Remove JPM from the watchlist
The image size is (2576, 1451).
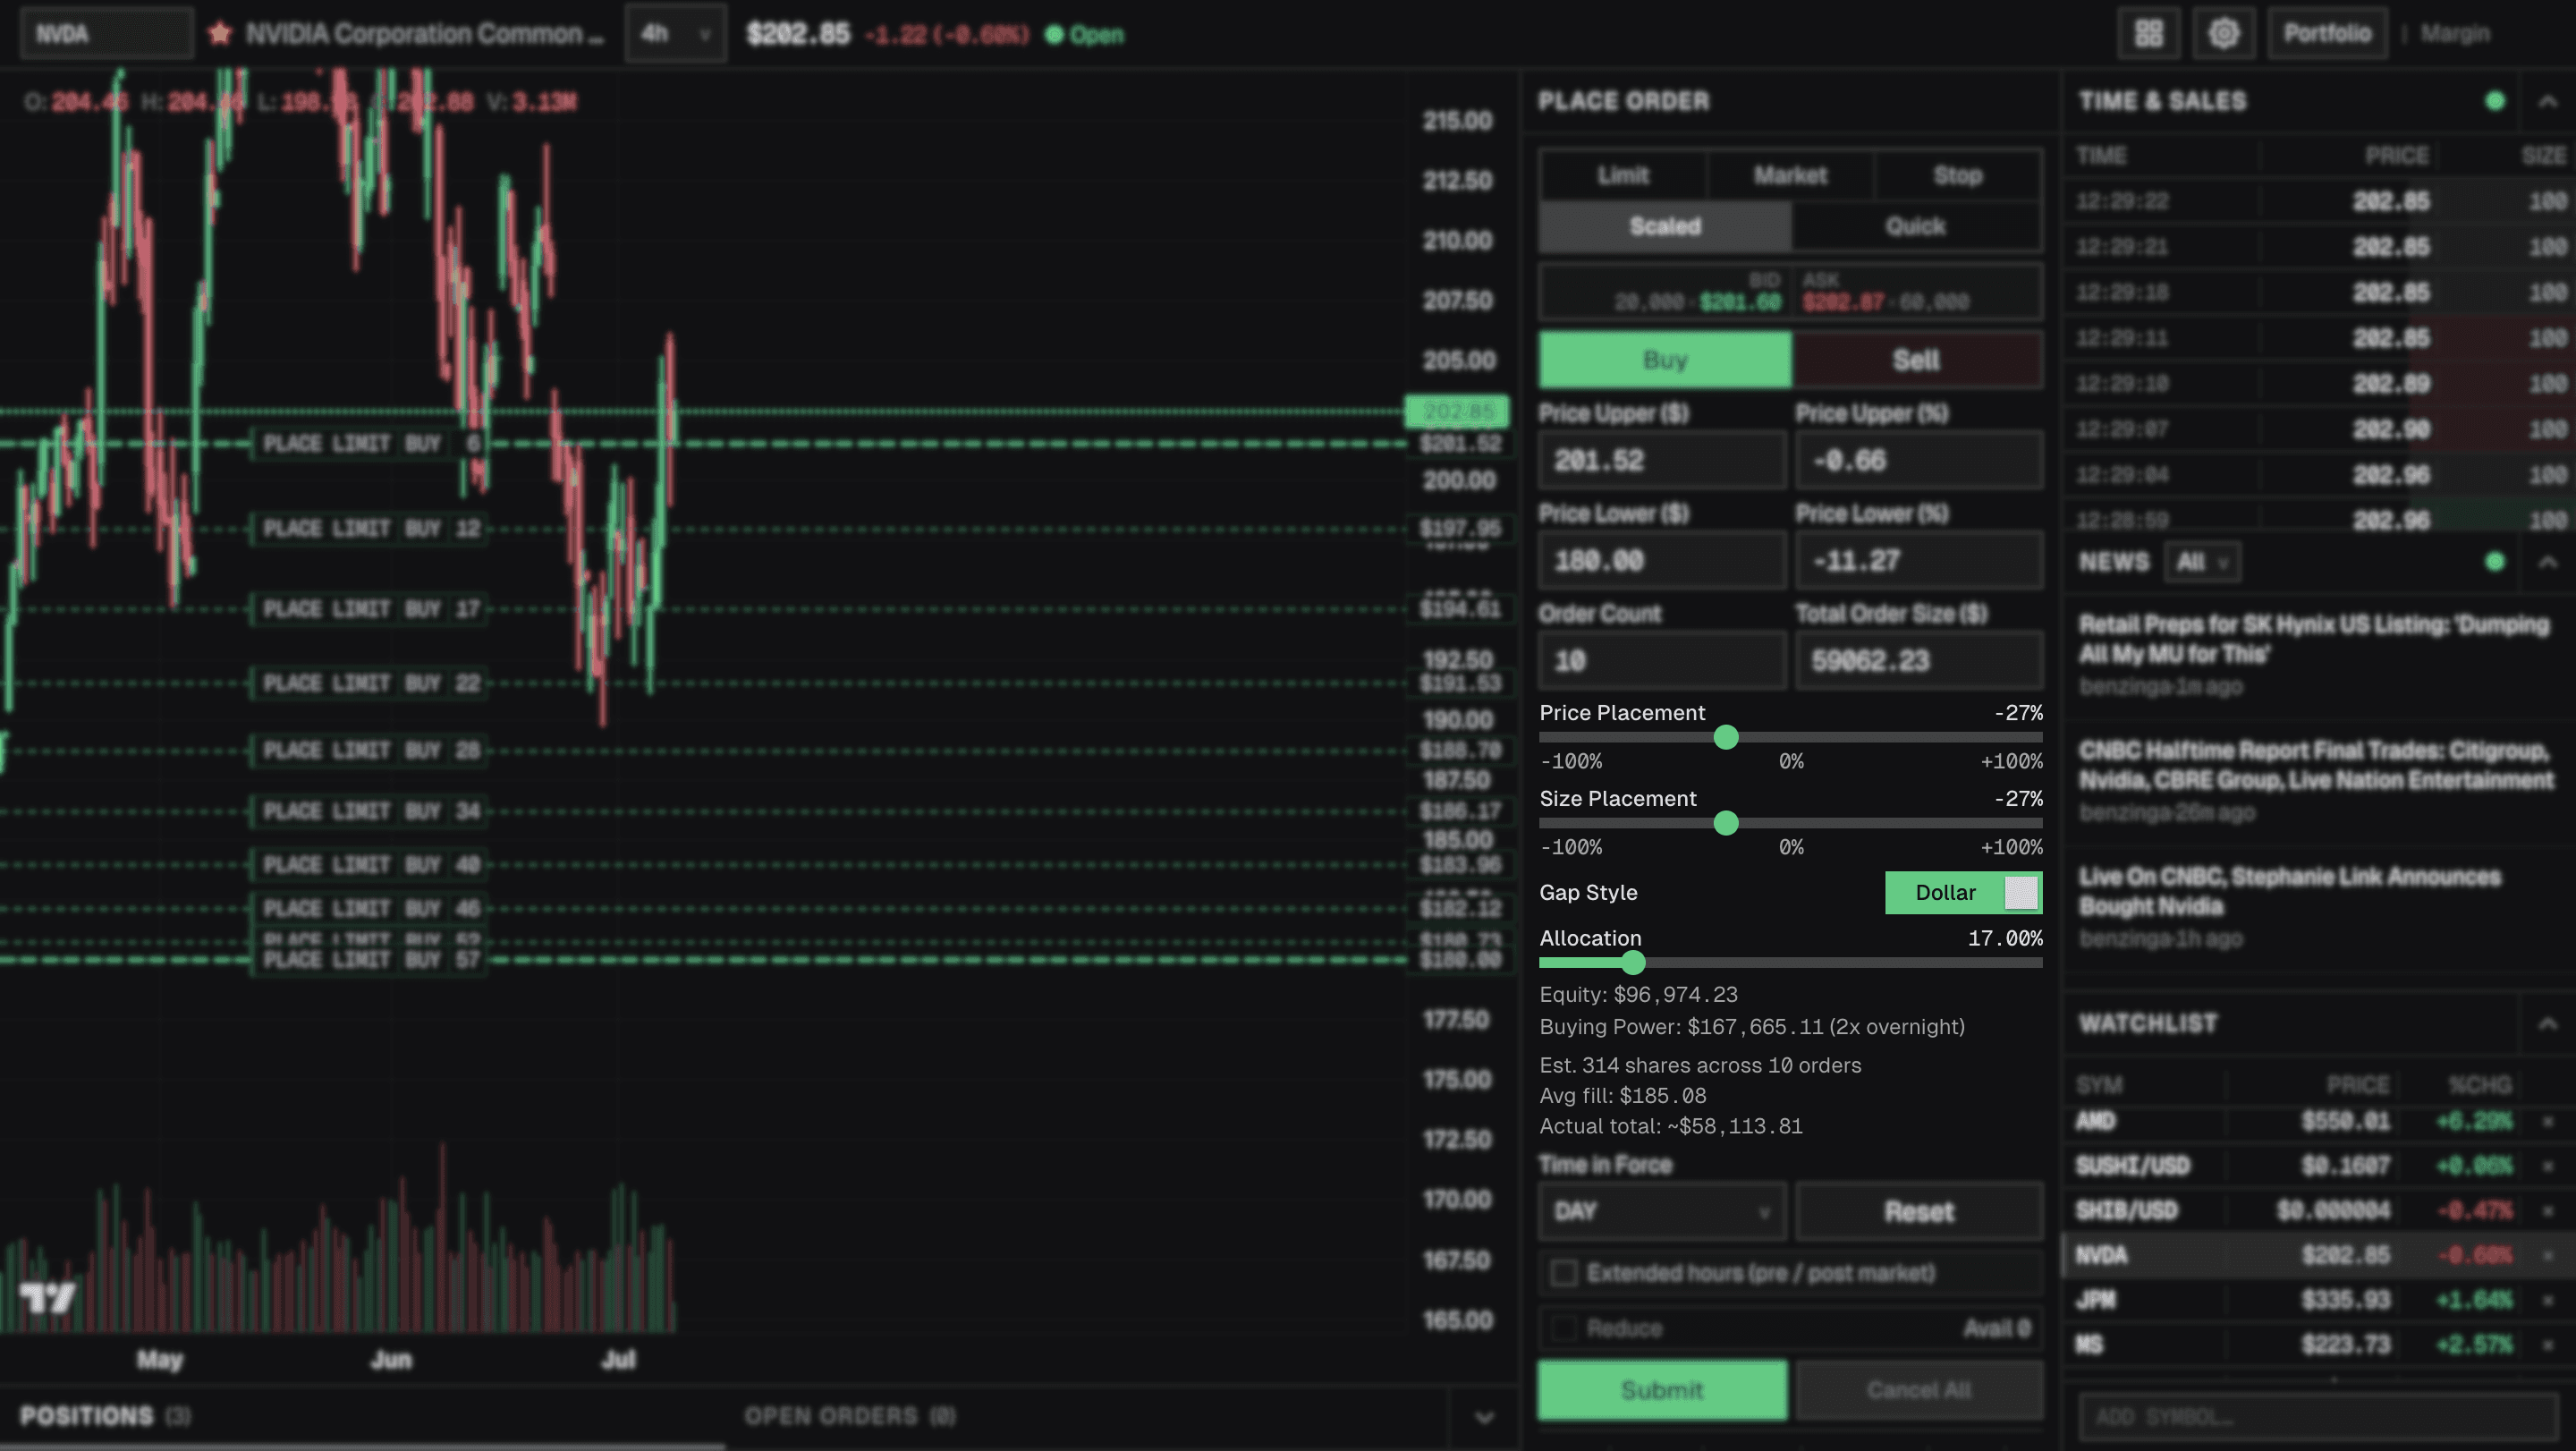2547,1300
